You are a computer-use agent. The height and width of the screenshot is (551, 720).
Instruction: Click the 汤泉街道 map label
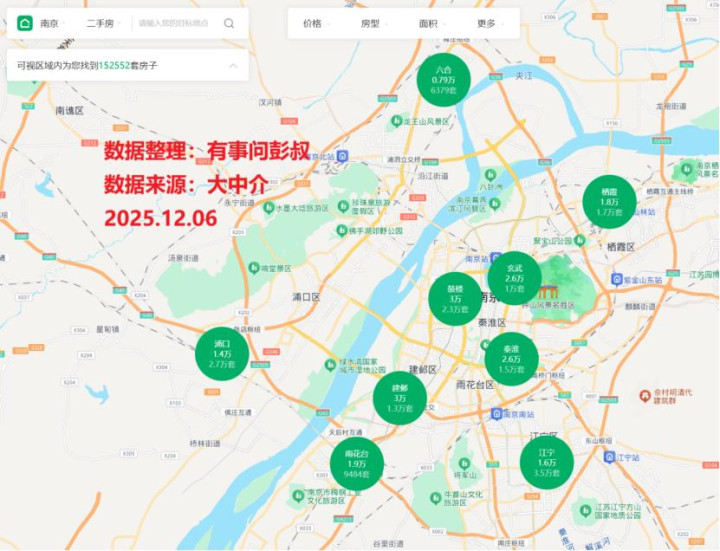[184, 259]
